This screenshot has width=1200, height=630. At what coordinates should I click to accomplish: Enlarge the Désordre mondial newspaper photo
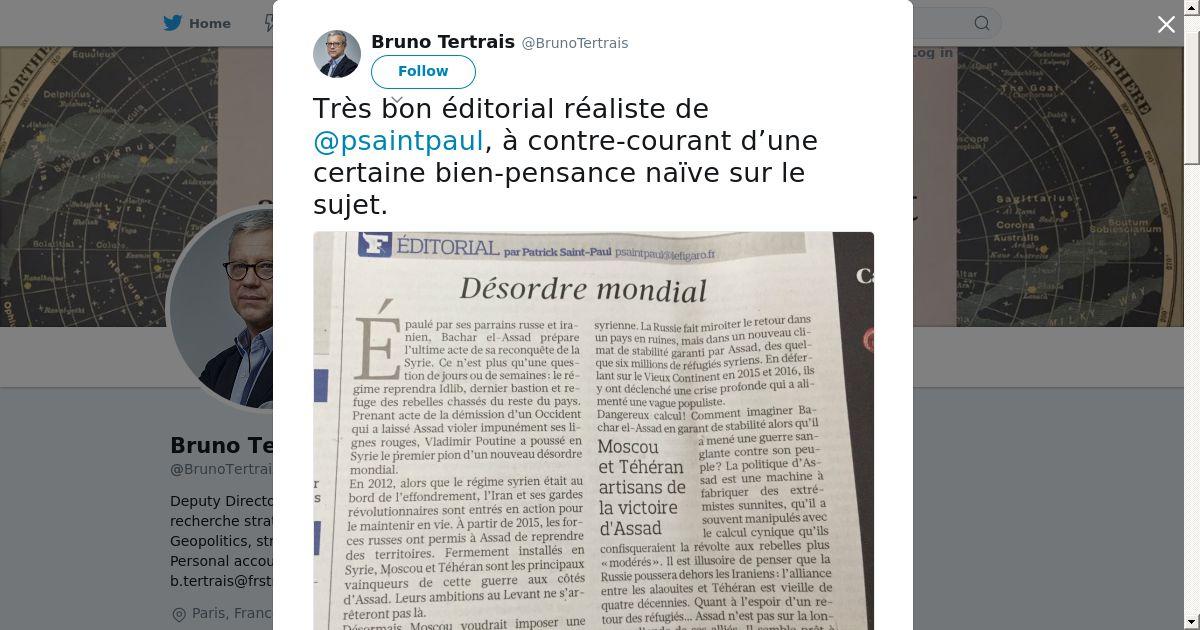pyautogui.click(x=593, y=431)
